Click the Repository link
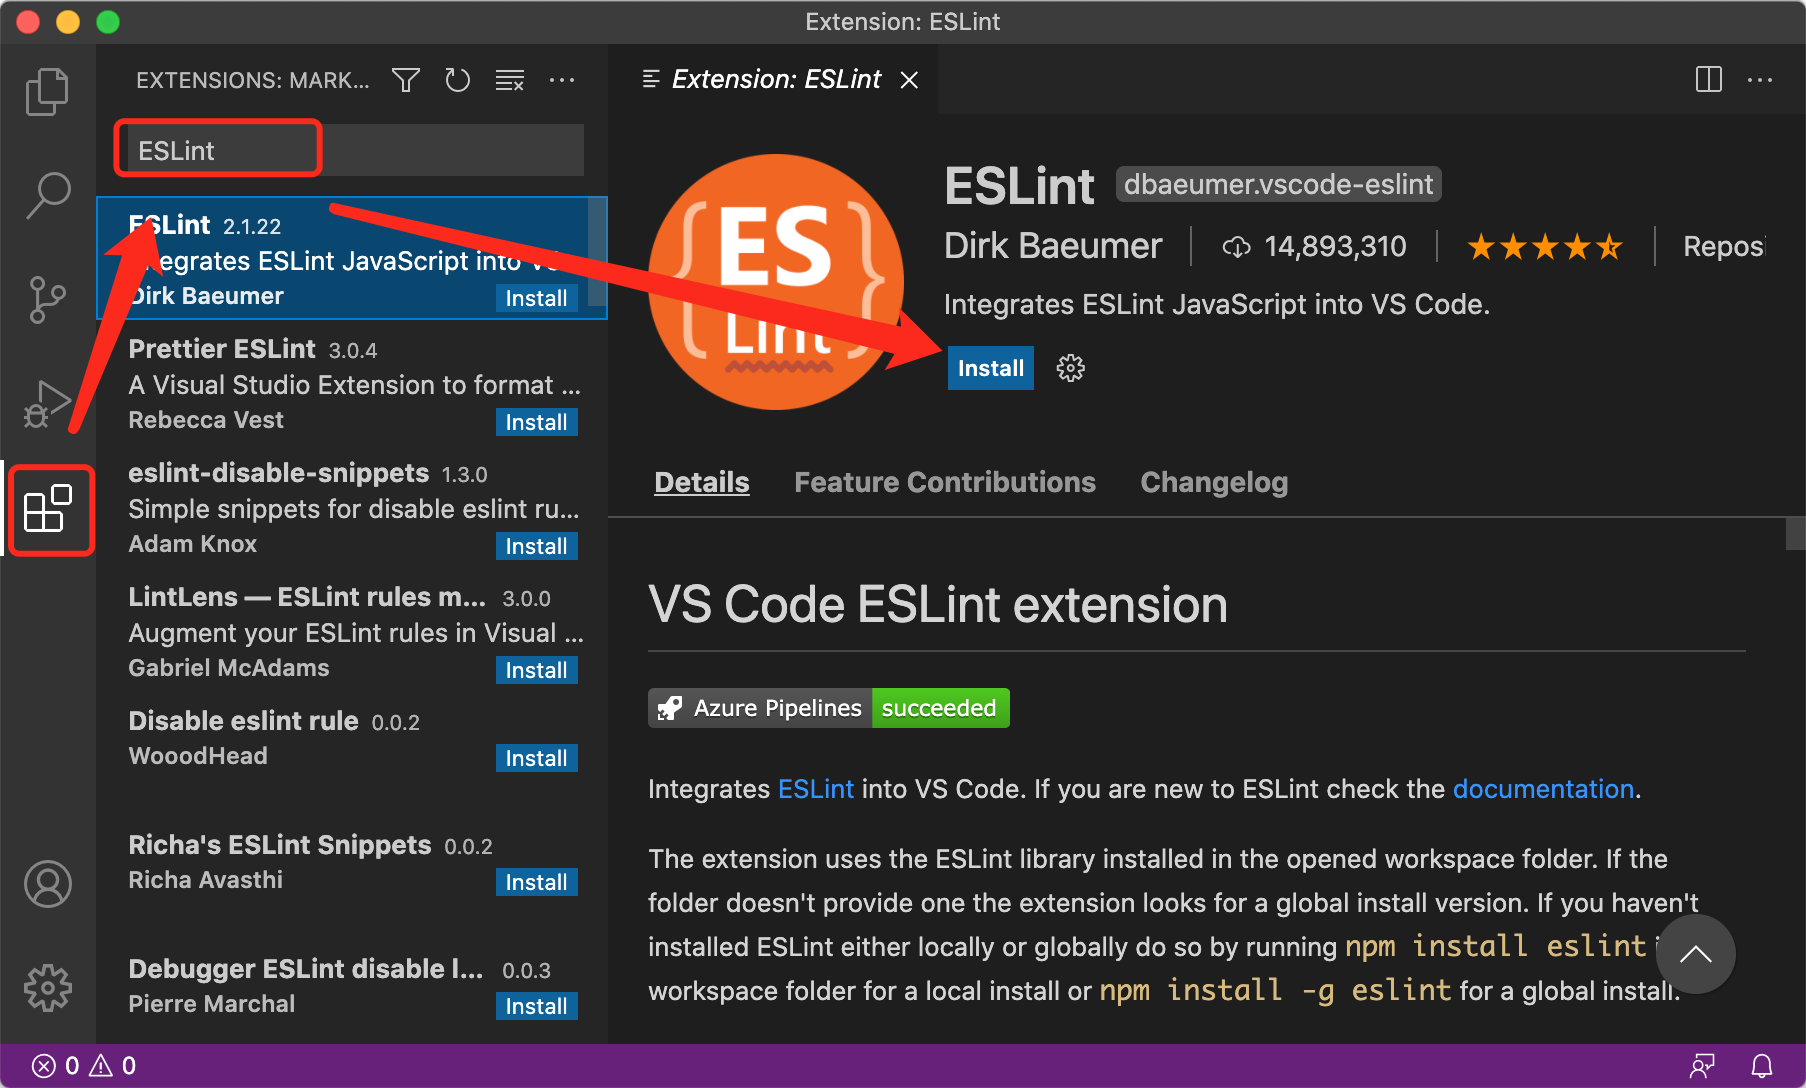 1724,246
